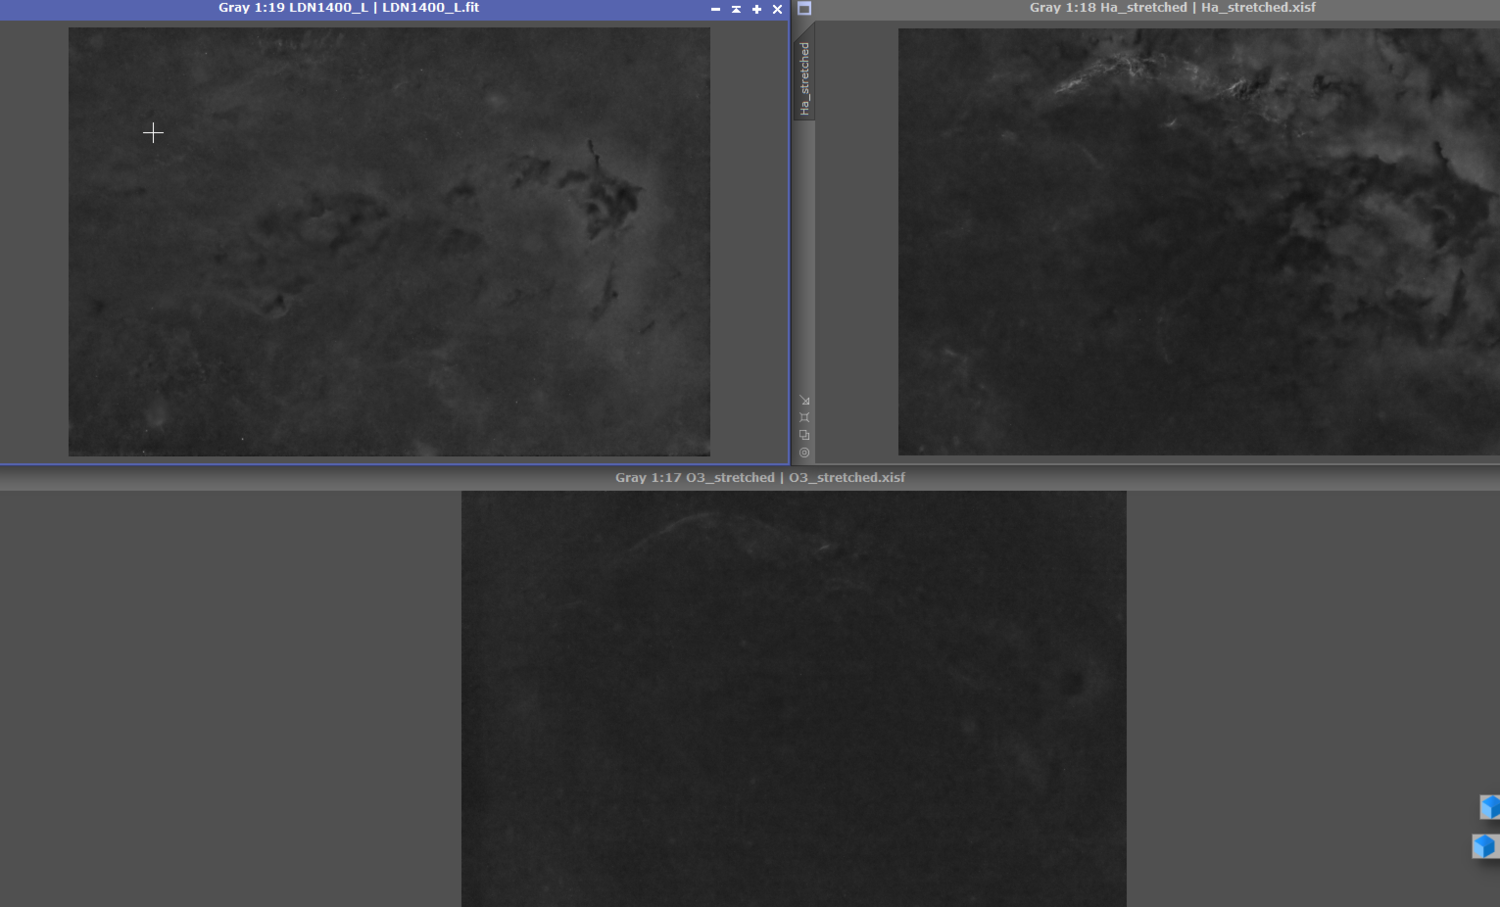Click the shade (roll-up) icon on LDN1400_L title bar
This screenshot has width=1500, height=907.
click(737, 8)
